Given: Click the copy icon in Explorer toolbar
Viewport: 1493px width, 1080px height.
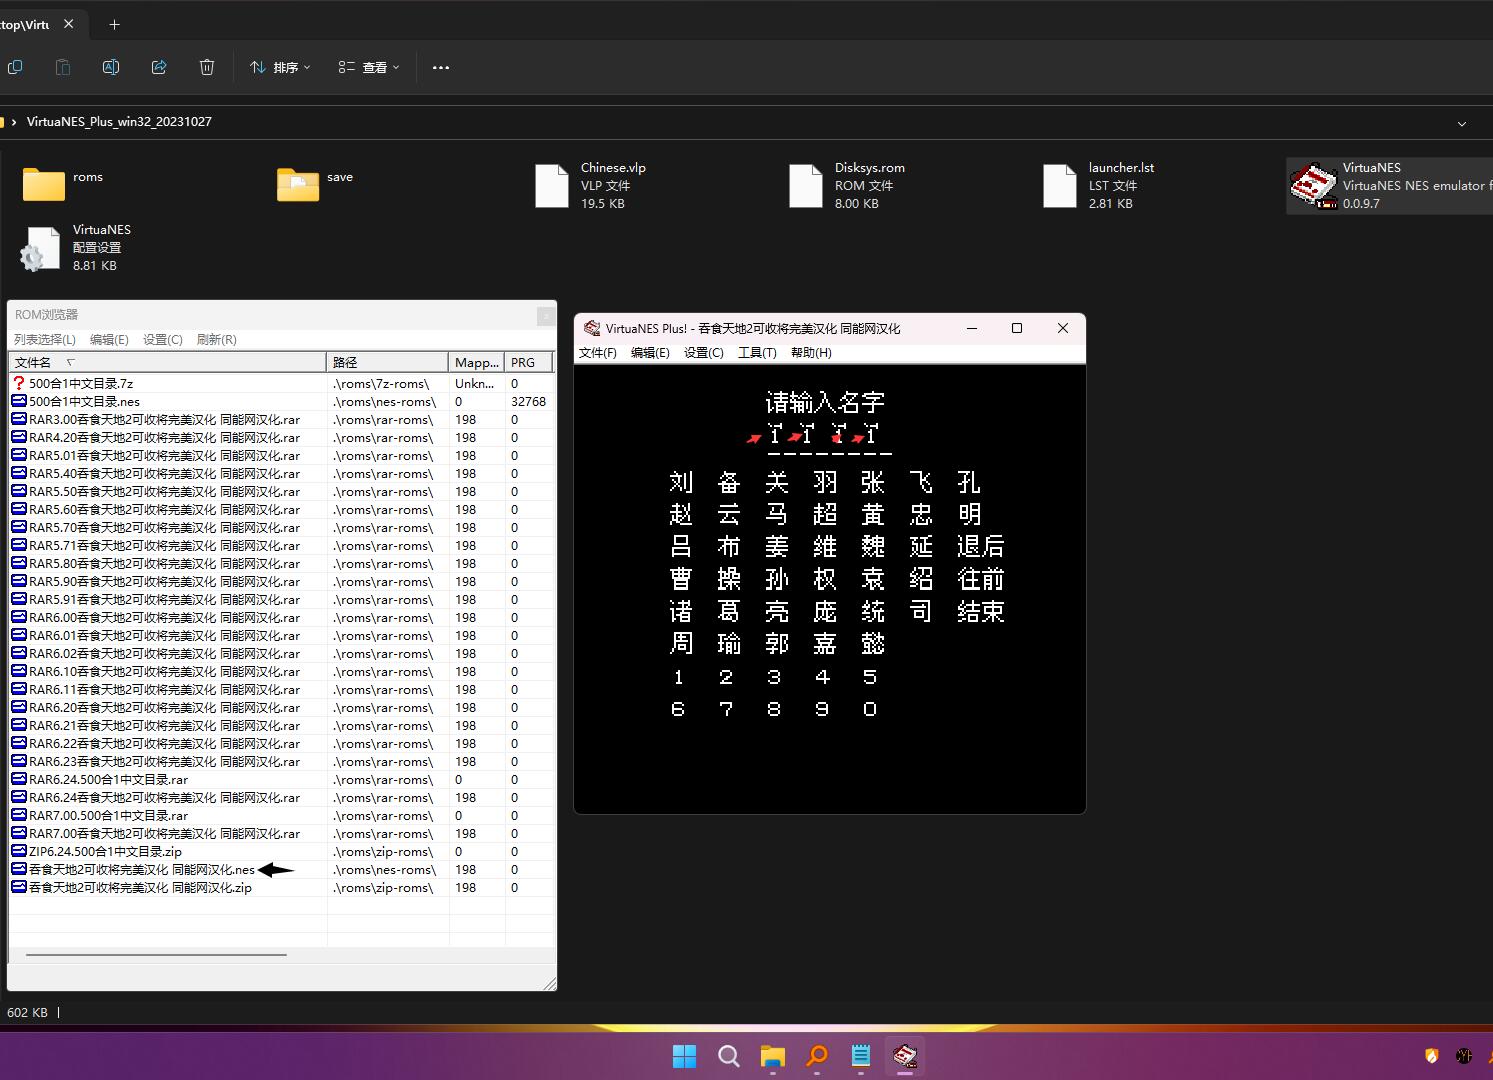Looking at the screenshot, I should (15, 67).
